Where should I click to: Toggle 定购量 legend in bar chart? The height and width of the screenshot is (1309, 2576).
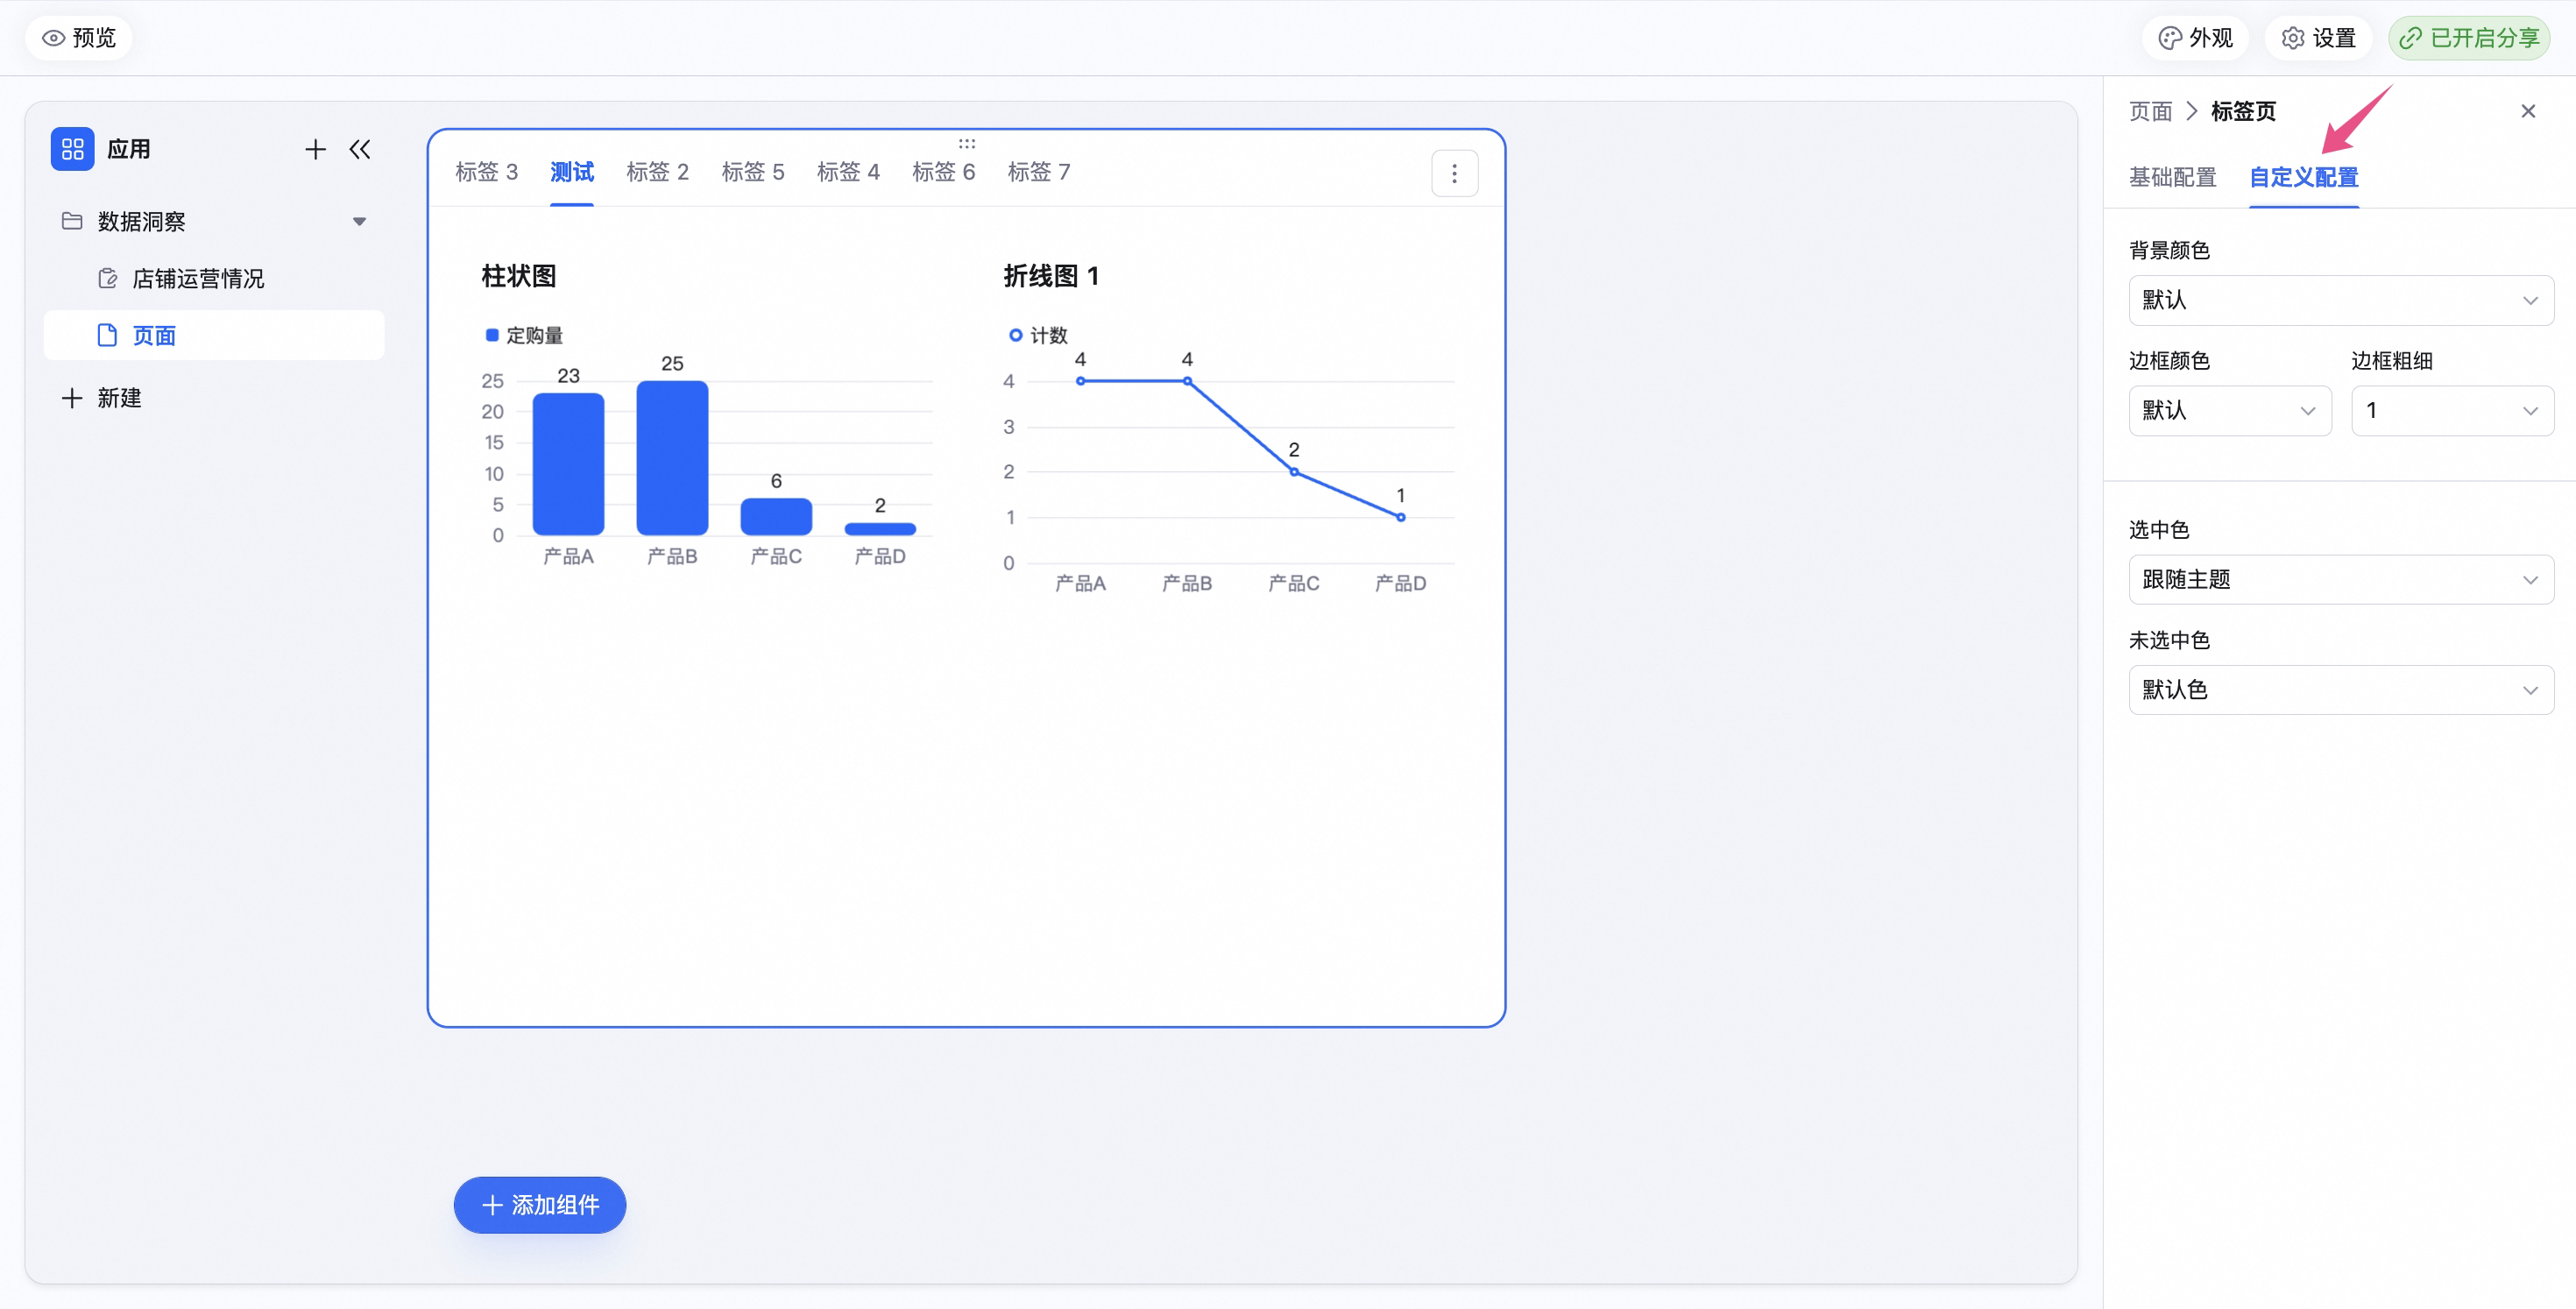(x=524, y=335)
